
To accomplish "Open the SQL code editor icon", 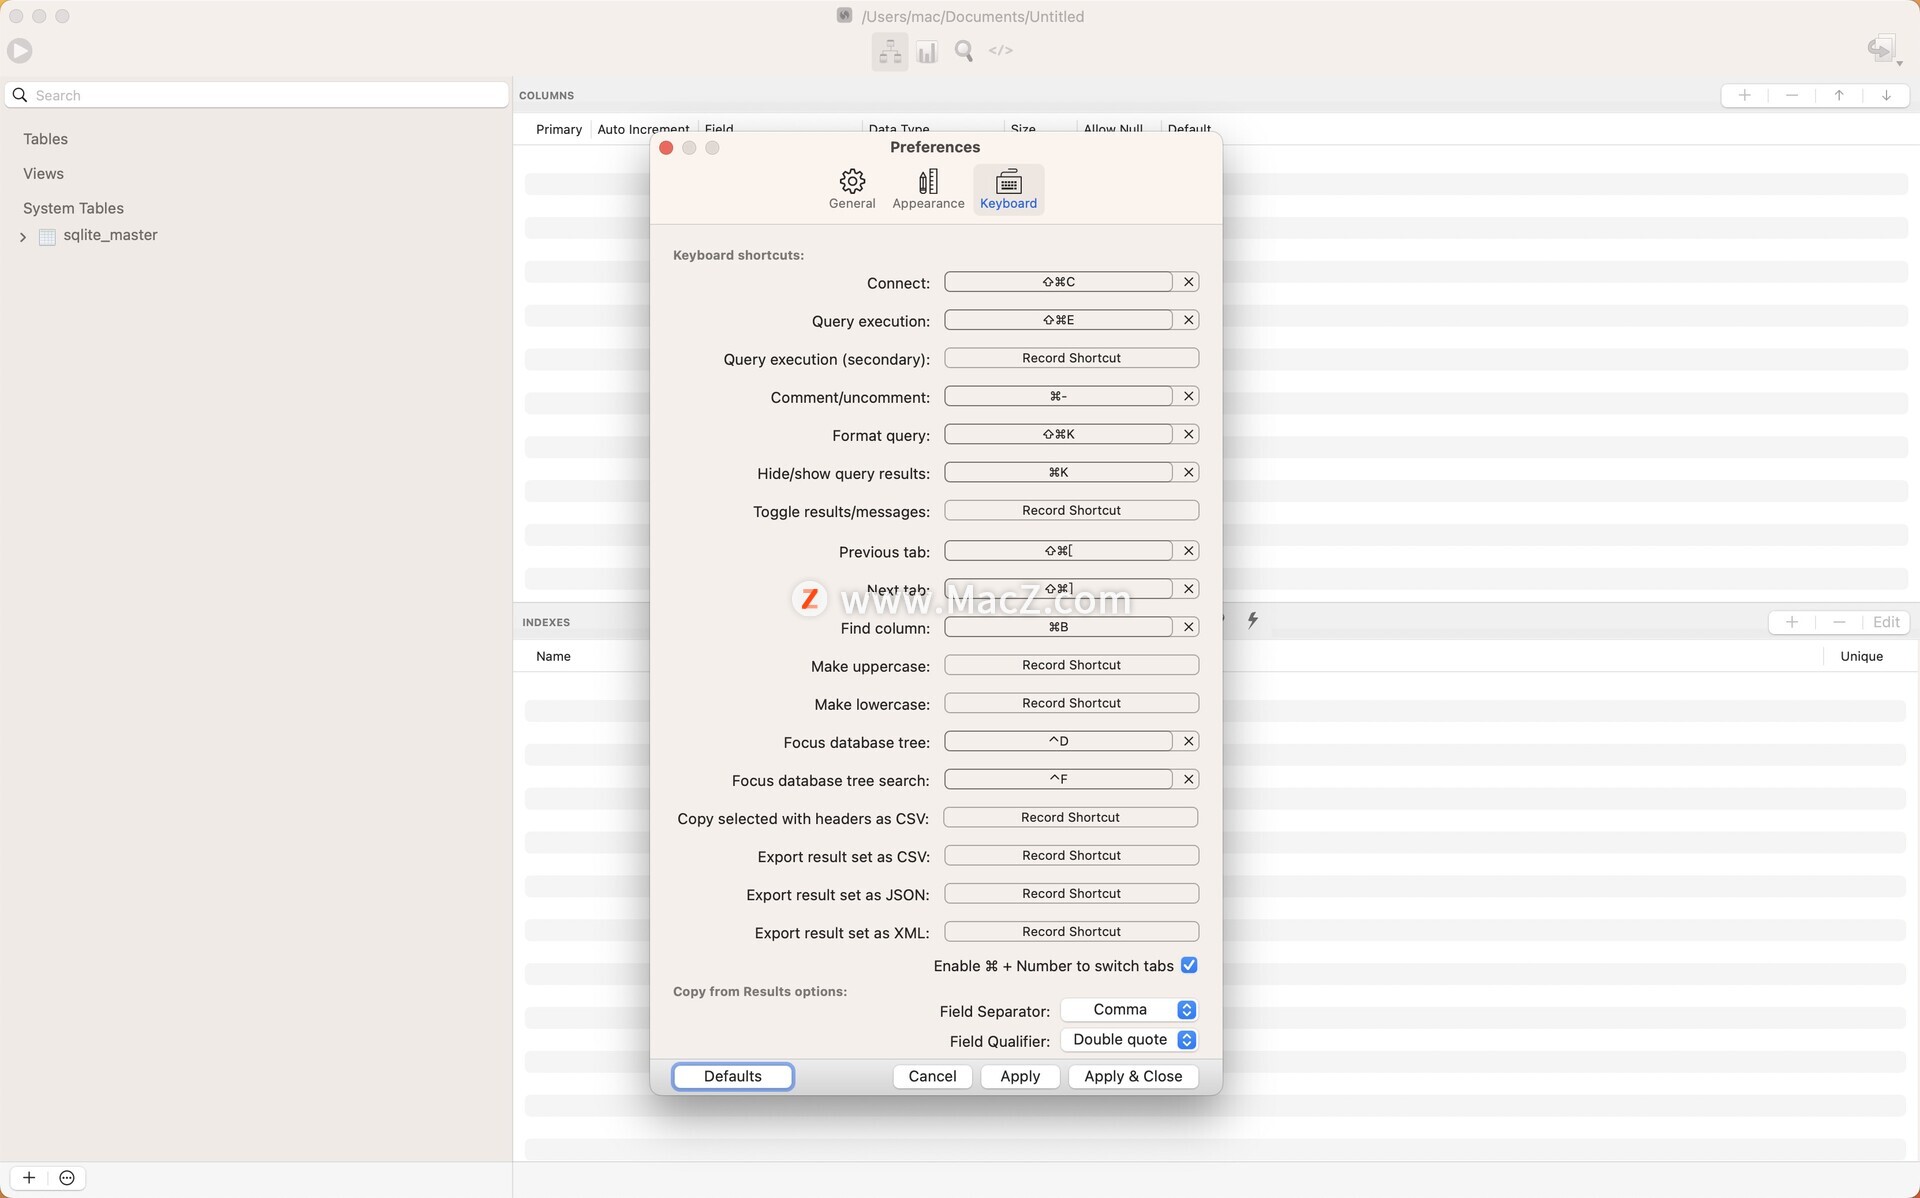I will click(1001, 50).
